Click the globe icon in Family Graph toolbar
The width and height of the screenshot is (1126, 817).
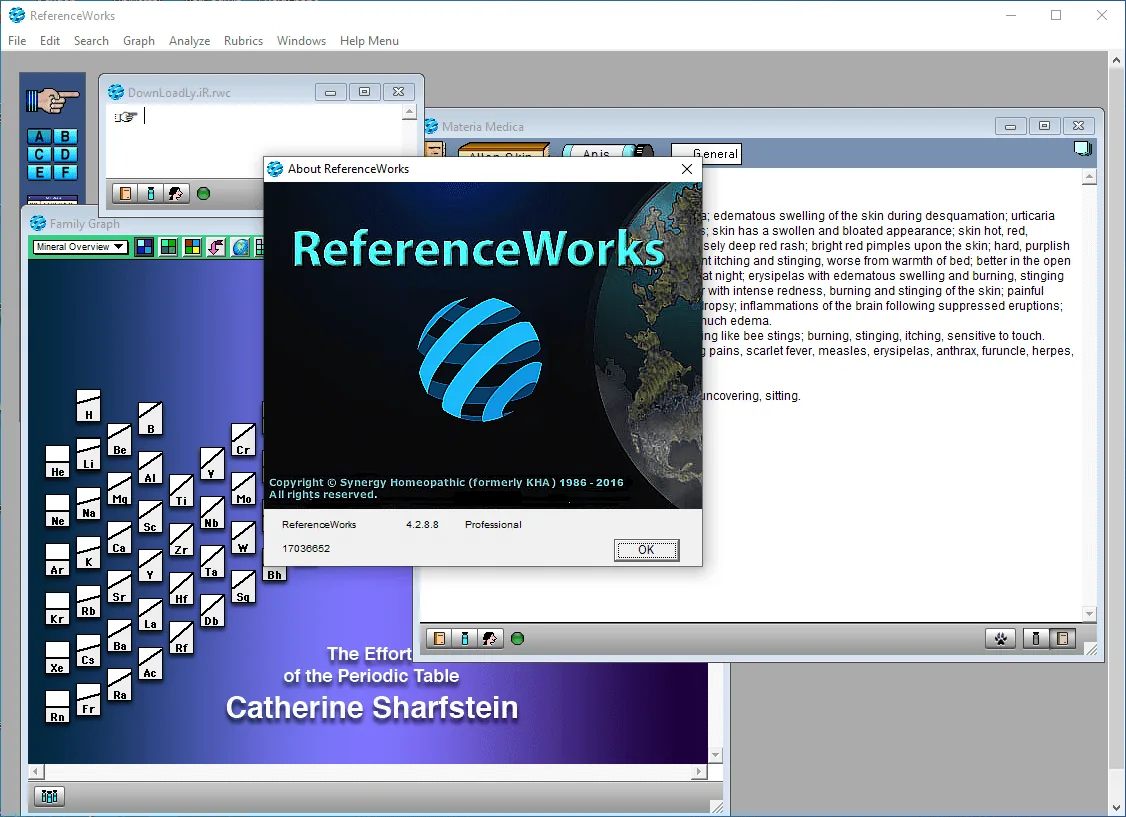241,247
